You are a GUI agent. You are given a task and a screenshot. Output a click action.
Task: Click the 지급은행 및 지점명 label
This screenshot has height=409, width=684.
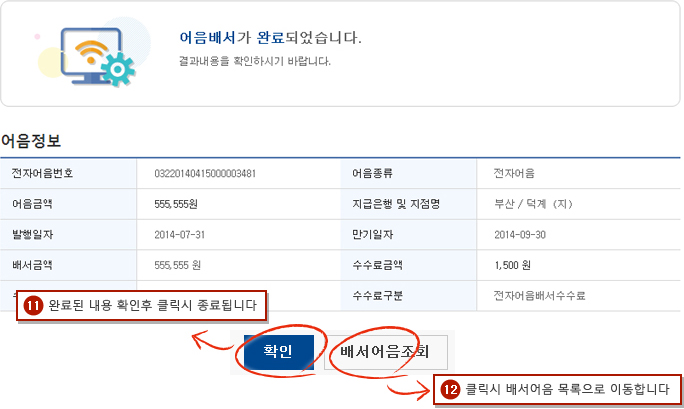coord(396,204)
